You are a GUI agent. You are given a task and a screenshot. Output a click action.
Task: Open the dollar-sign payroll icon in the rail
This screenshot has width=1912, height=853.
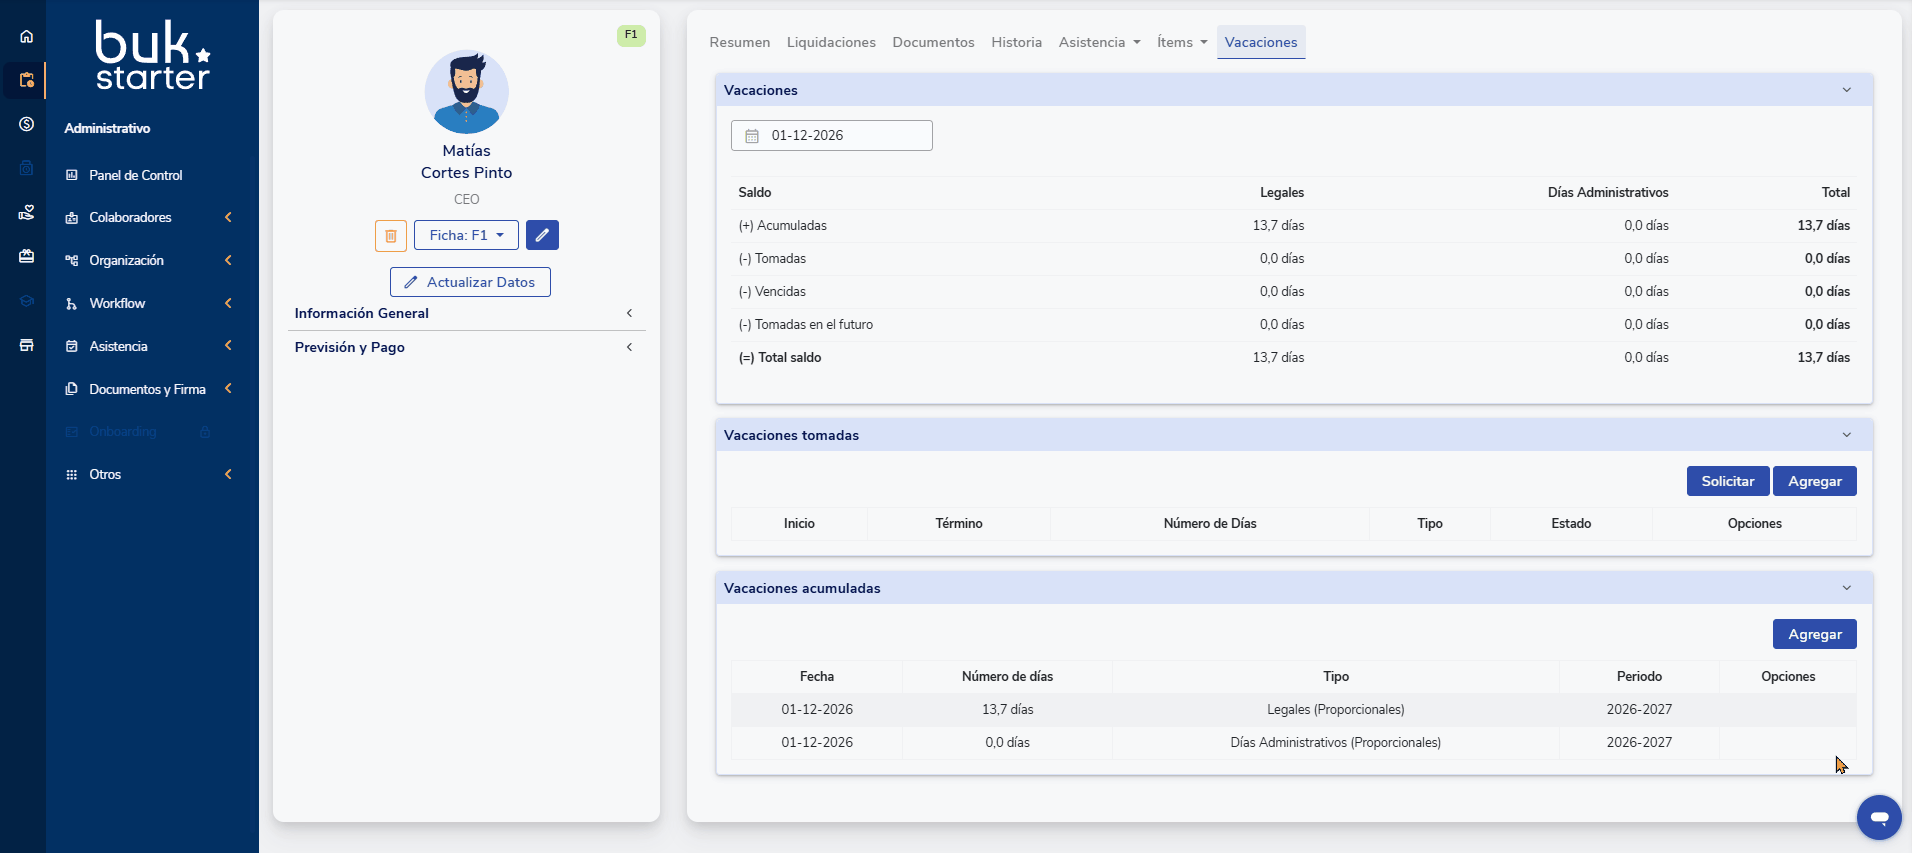point(27,124)
